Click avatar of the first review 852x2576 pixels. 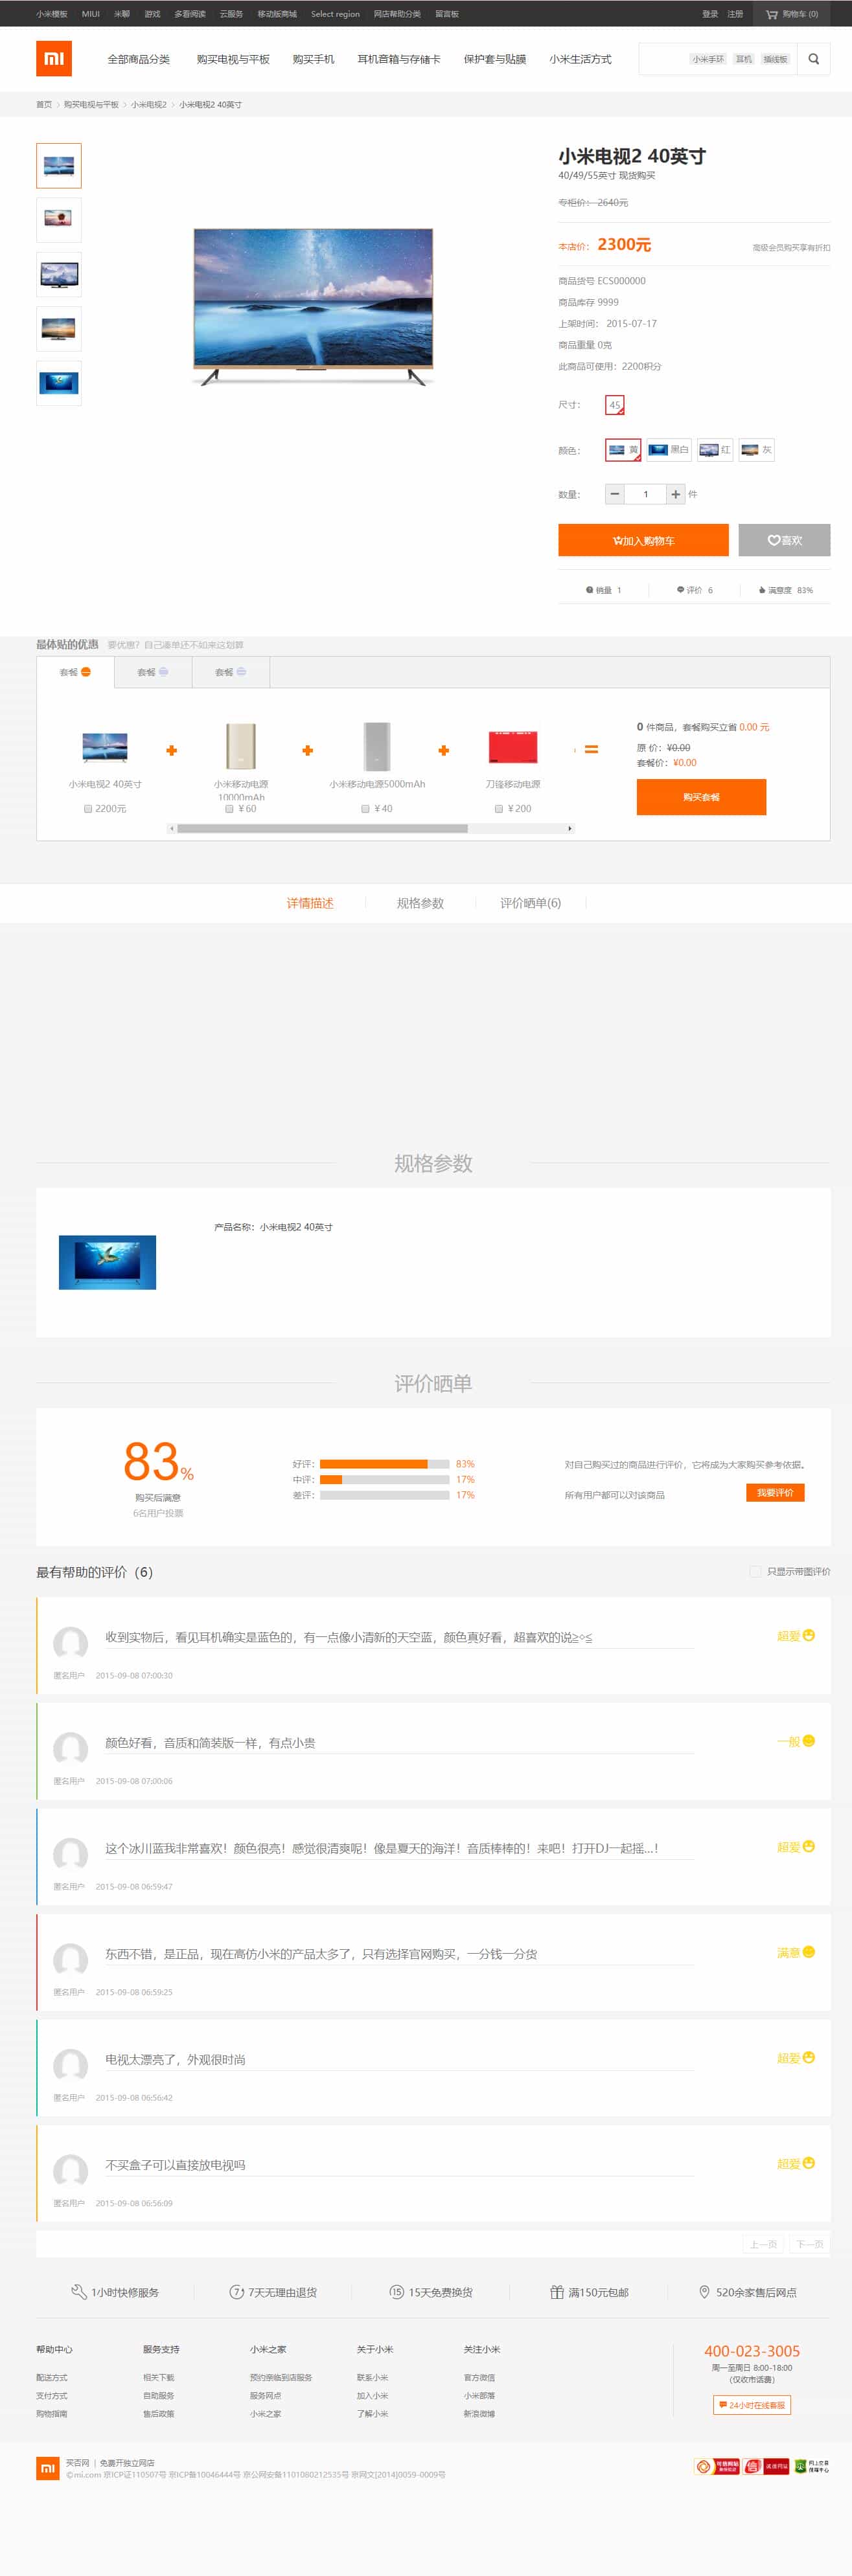(70, 1643)
